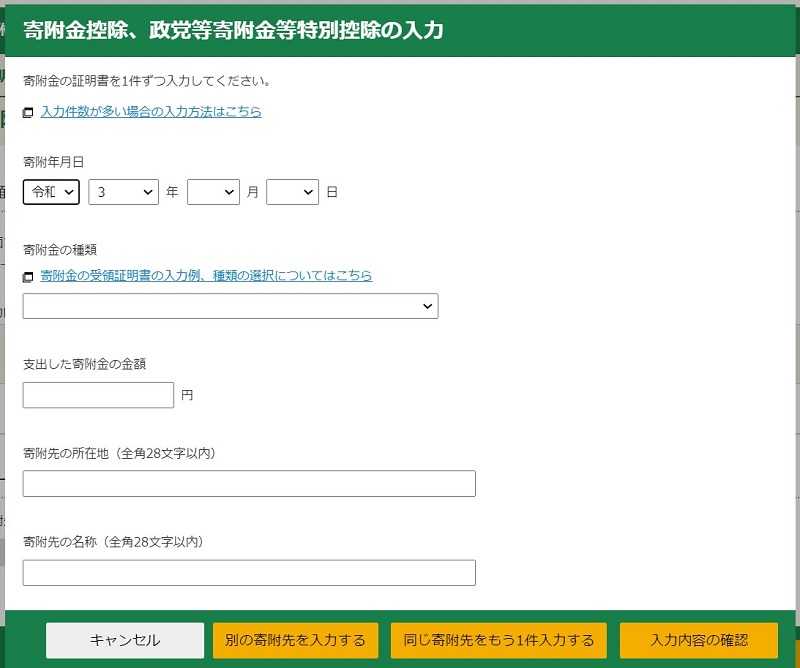Open the era dropdown showing 令和
800x668 pixels.
(x=50, y=191)
